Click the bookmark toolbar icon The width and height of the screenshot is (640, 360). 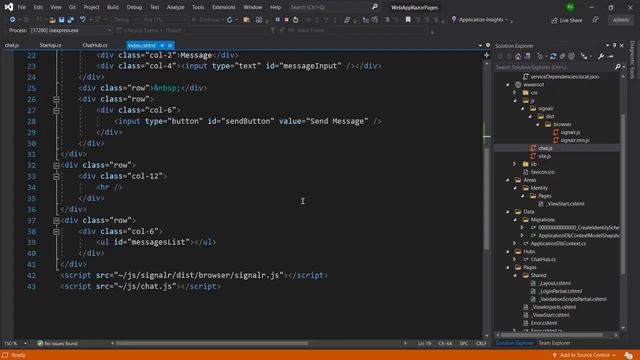408,20
